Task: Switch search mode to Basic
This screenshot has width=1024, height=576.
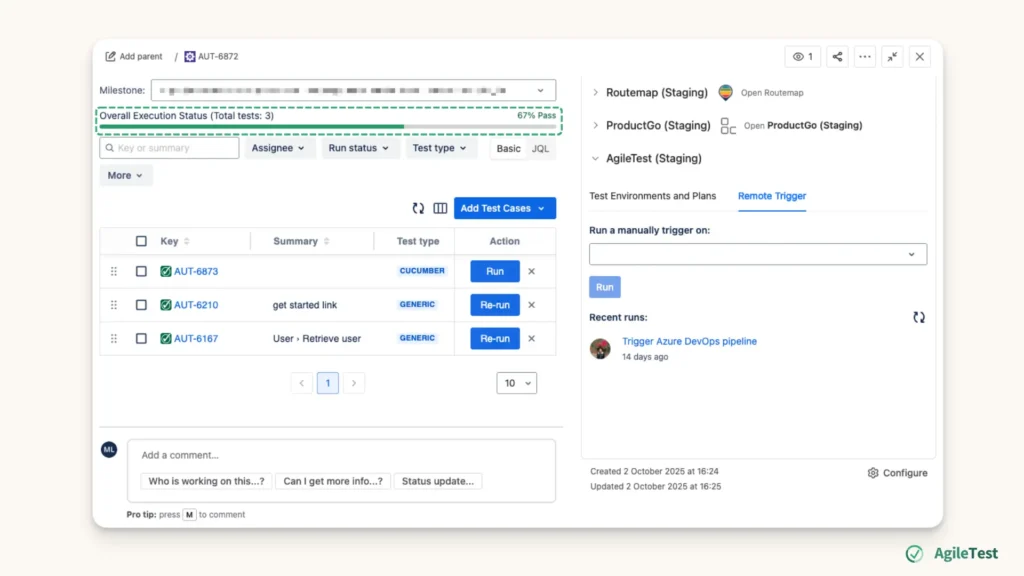Action: (x=508, y=148)
